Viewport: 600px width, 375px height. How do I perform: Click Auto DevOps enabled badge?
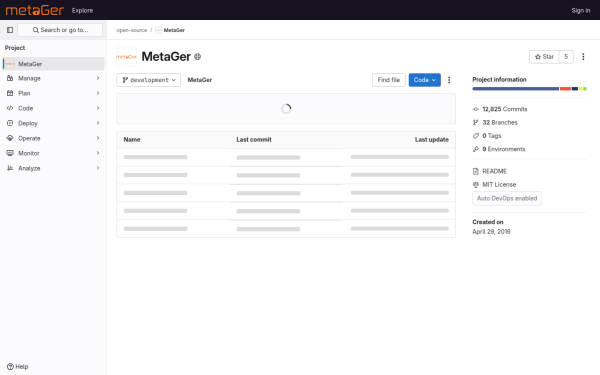507,198
